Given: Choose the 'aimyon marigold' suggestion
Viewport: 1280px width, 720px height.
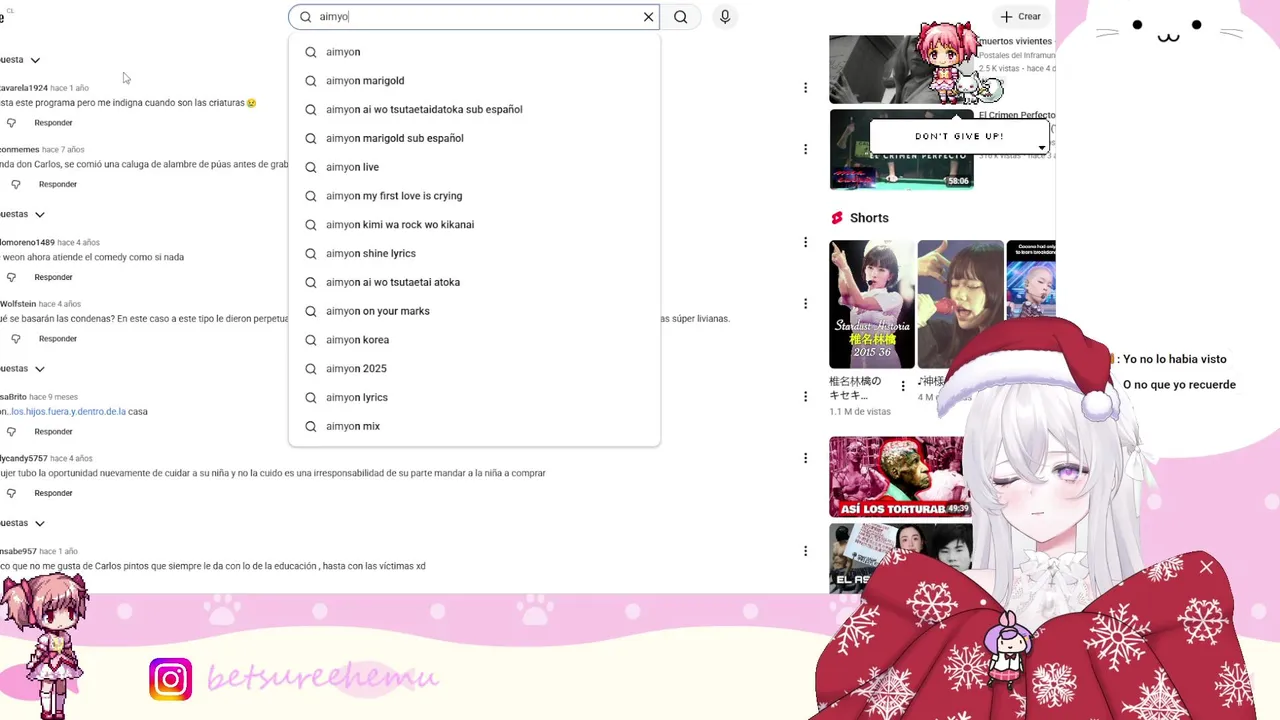Looking at the screenshot, I should [x=474, y=81].
